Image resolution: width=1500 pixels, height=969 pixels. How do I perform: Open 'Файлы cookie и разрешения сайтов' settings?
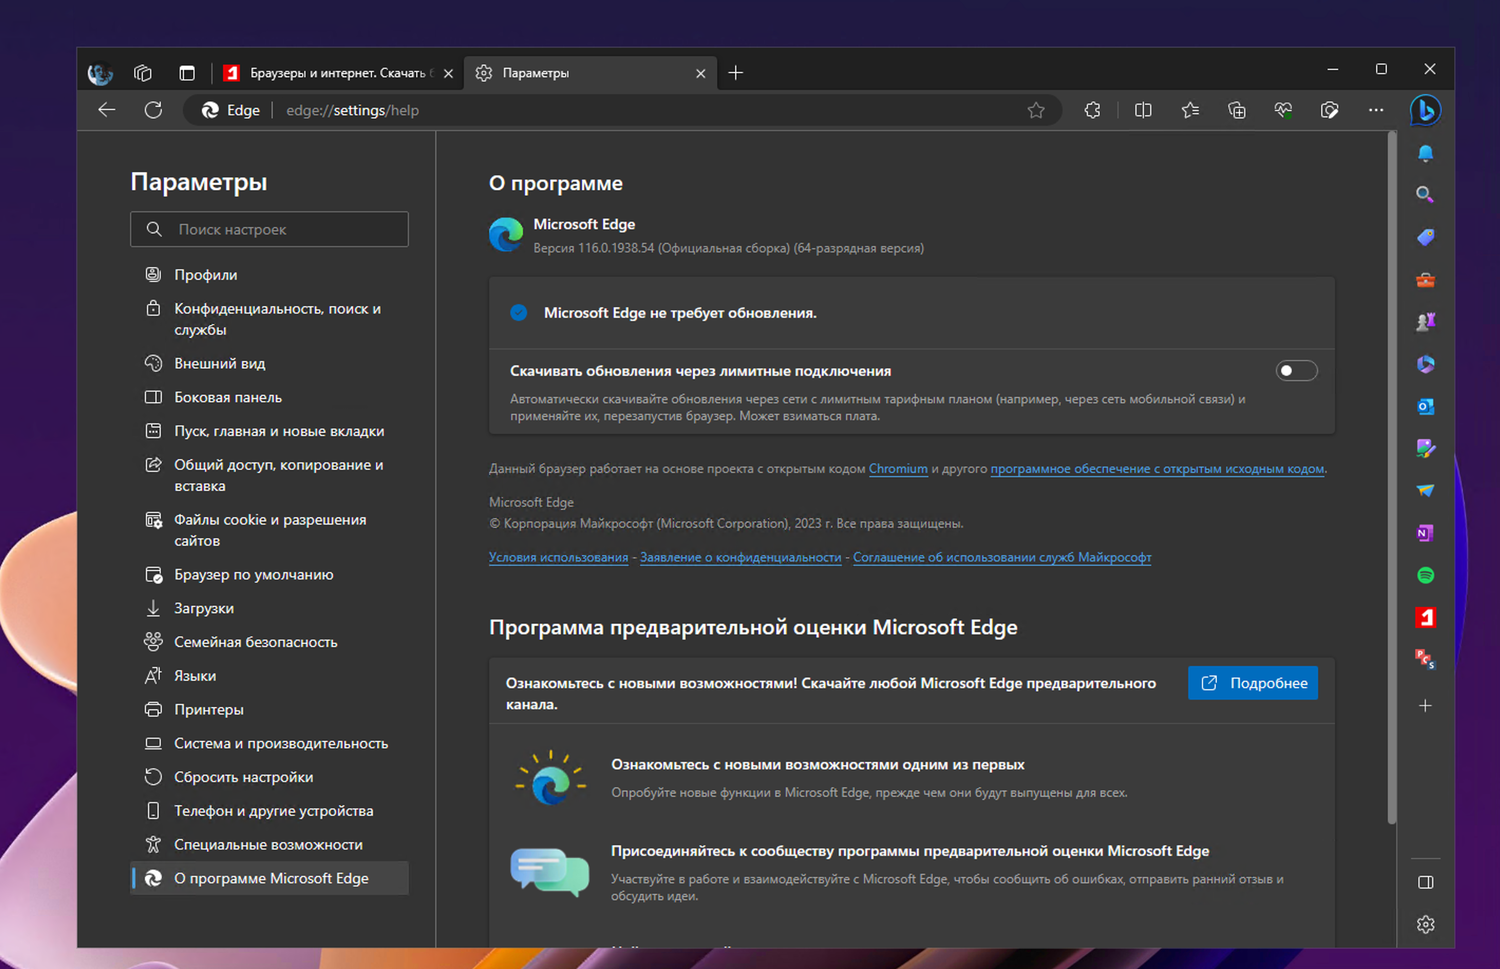point(269,530)
